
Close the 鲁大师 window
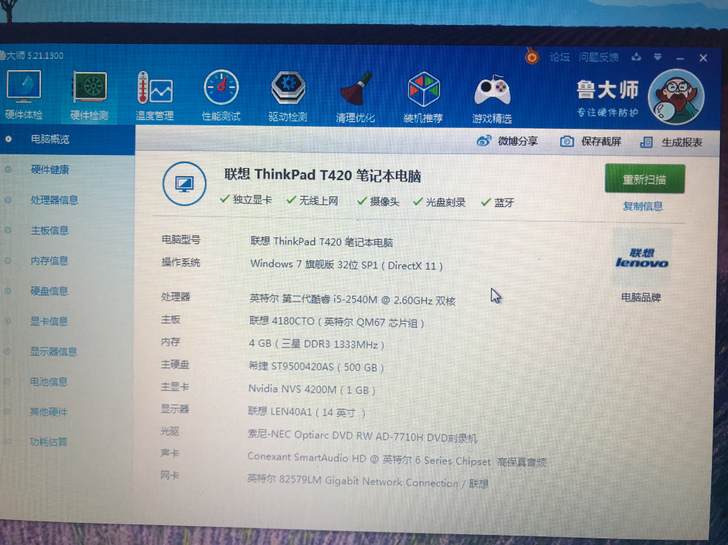coord(703,58)
